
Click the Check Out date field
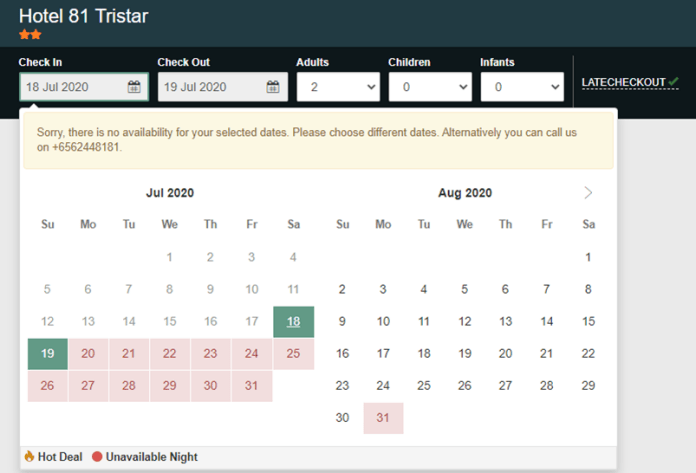[x=212, y=87]
